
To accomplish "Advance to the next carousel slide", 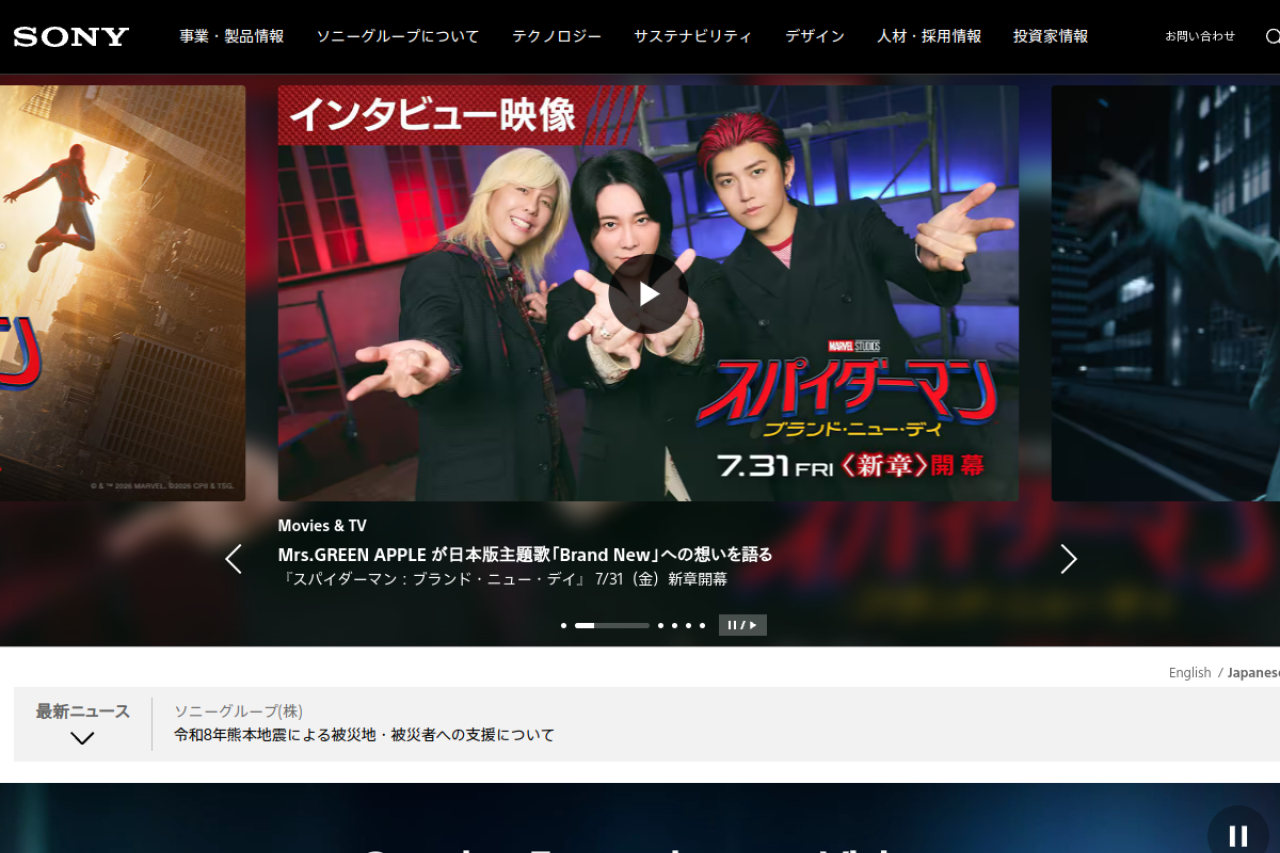I will [1068, 559].
